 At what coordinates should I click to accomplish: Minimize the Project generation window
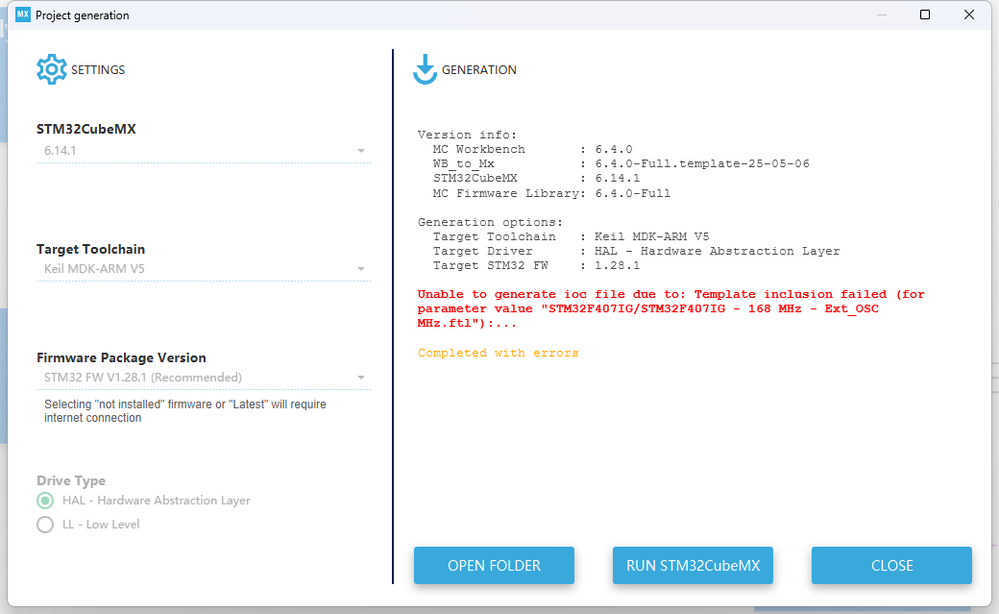coord(882,15)
